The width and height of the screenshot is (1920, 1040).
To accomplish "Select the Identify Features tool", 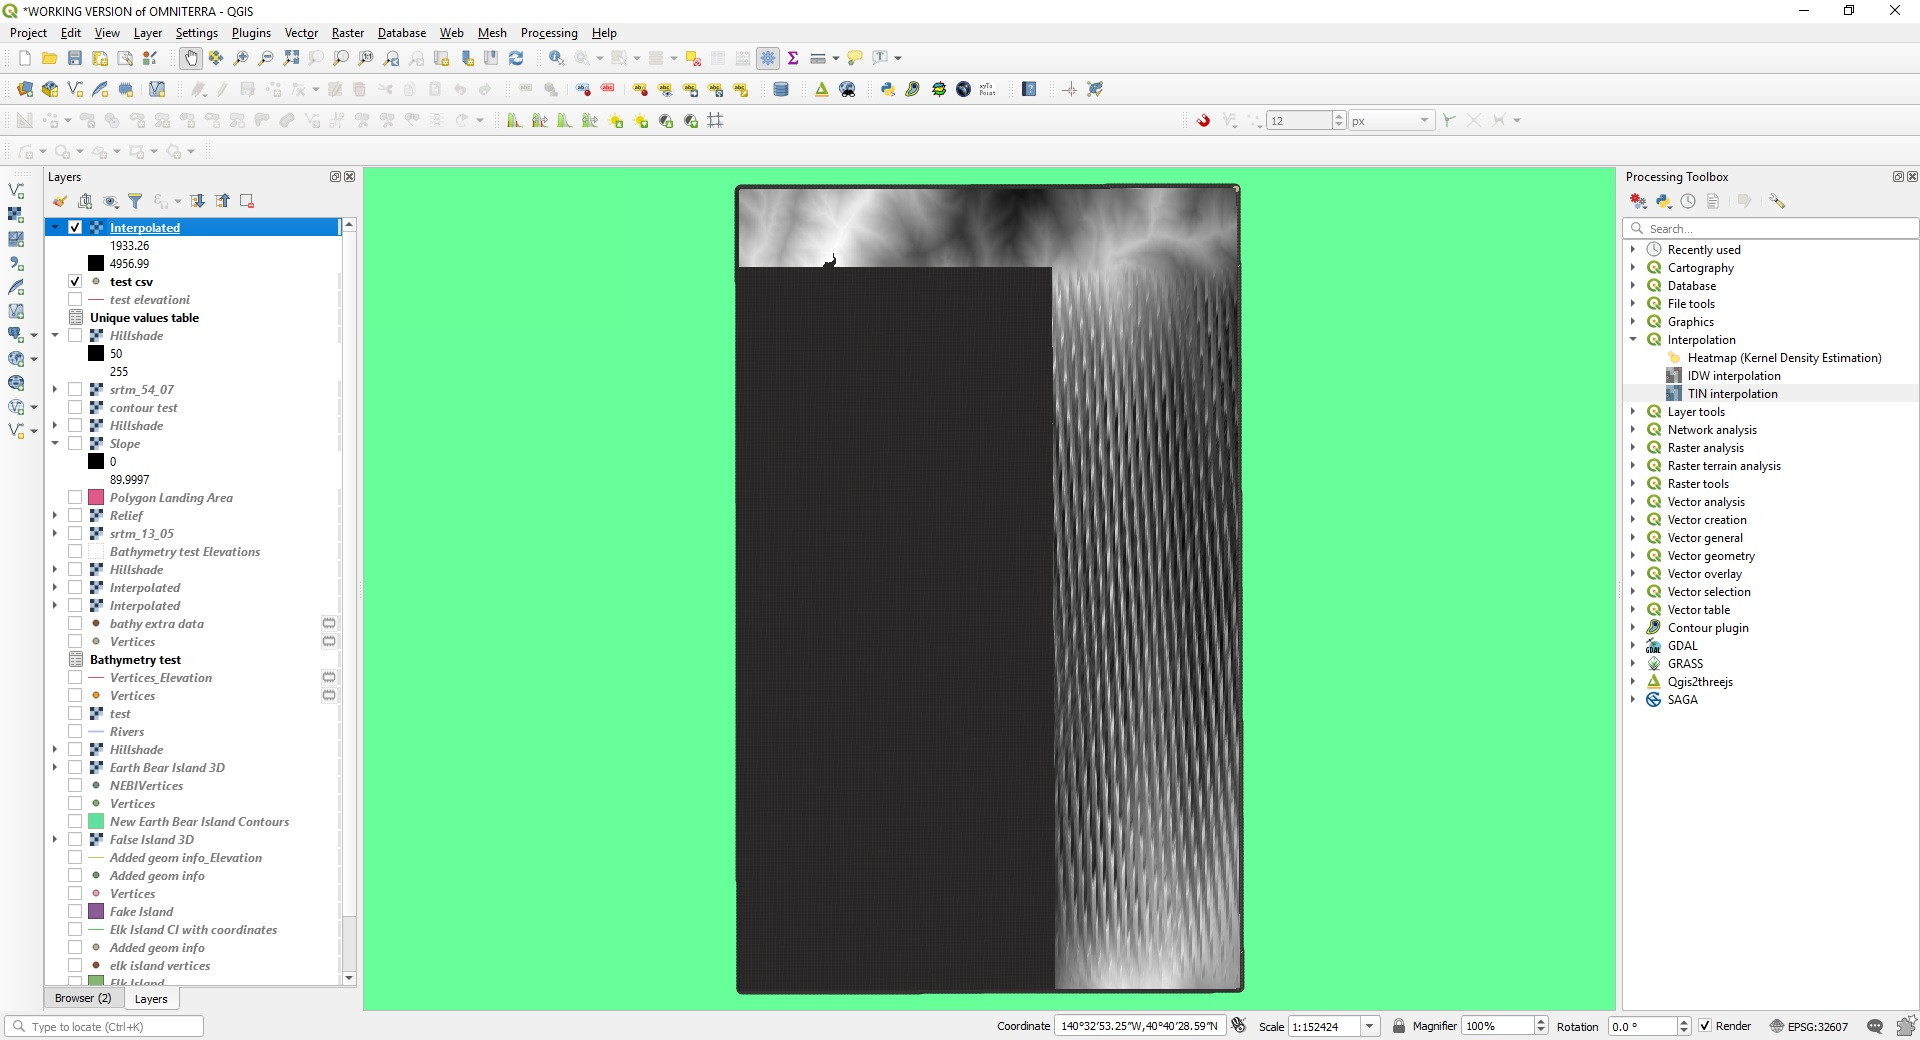I will (557, 58).
